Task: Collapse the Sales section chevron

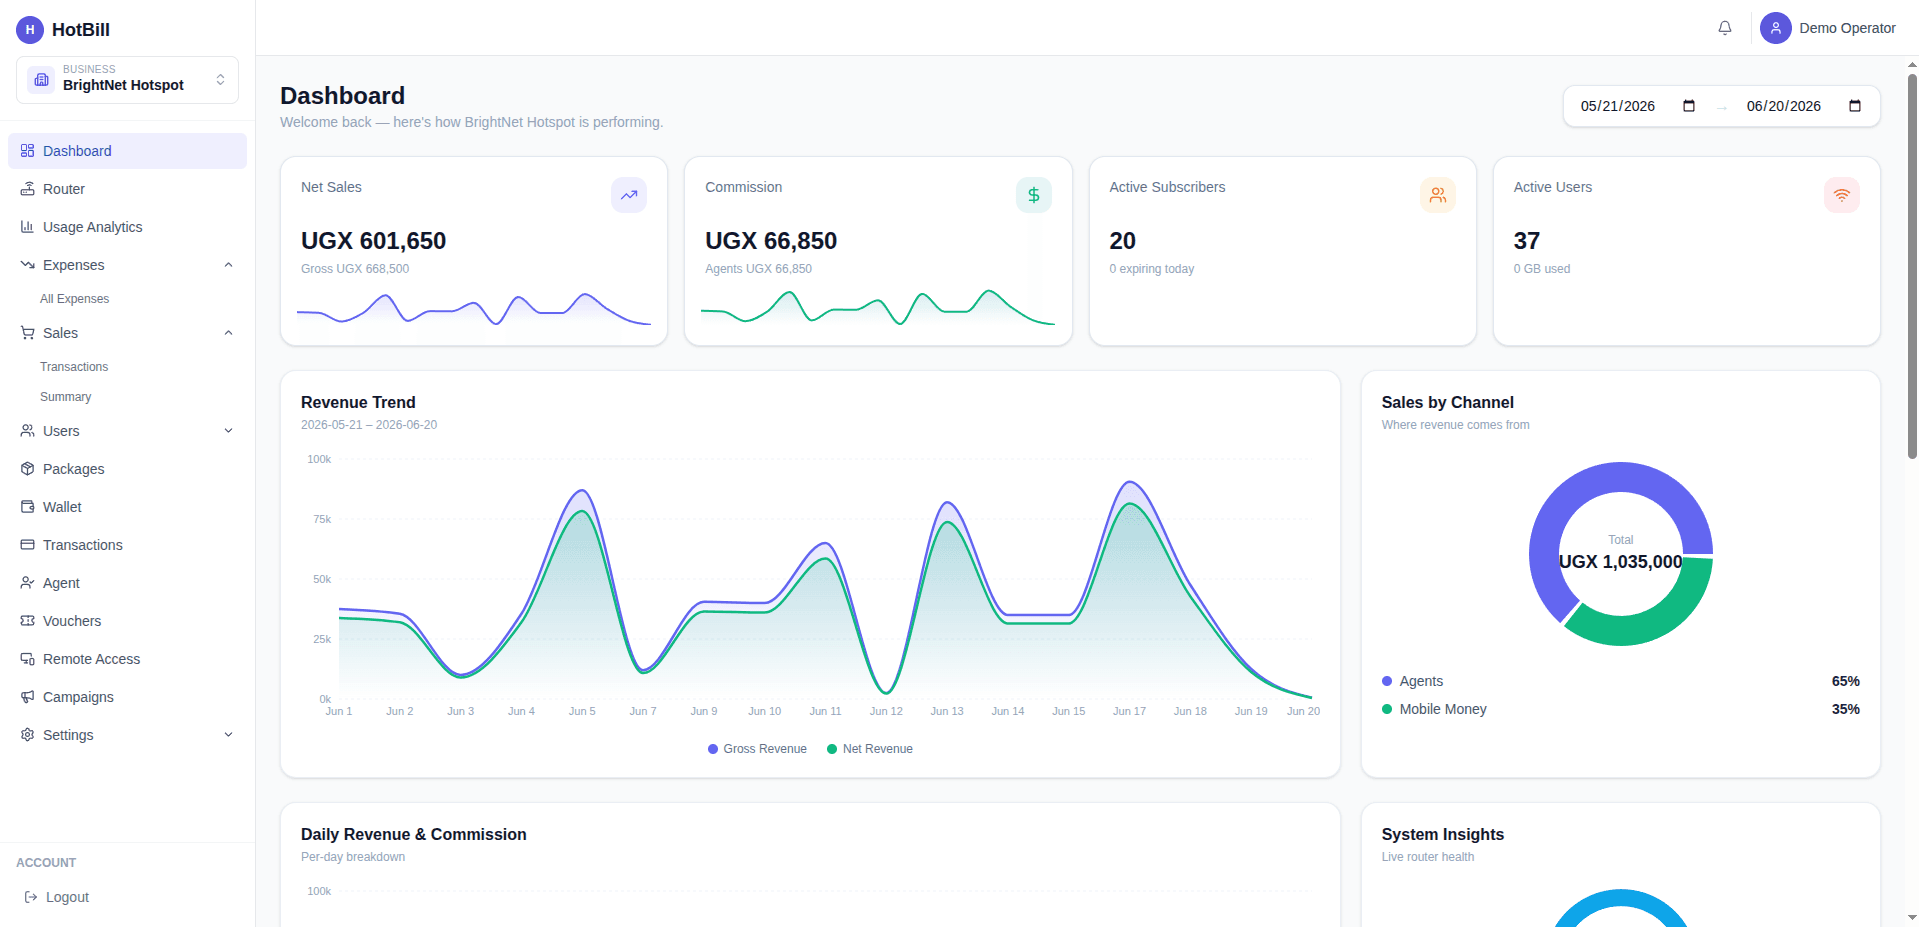Action: pos(228,333)
